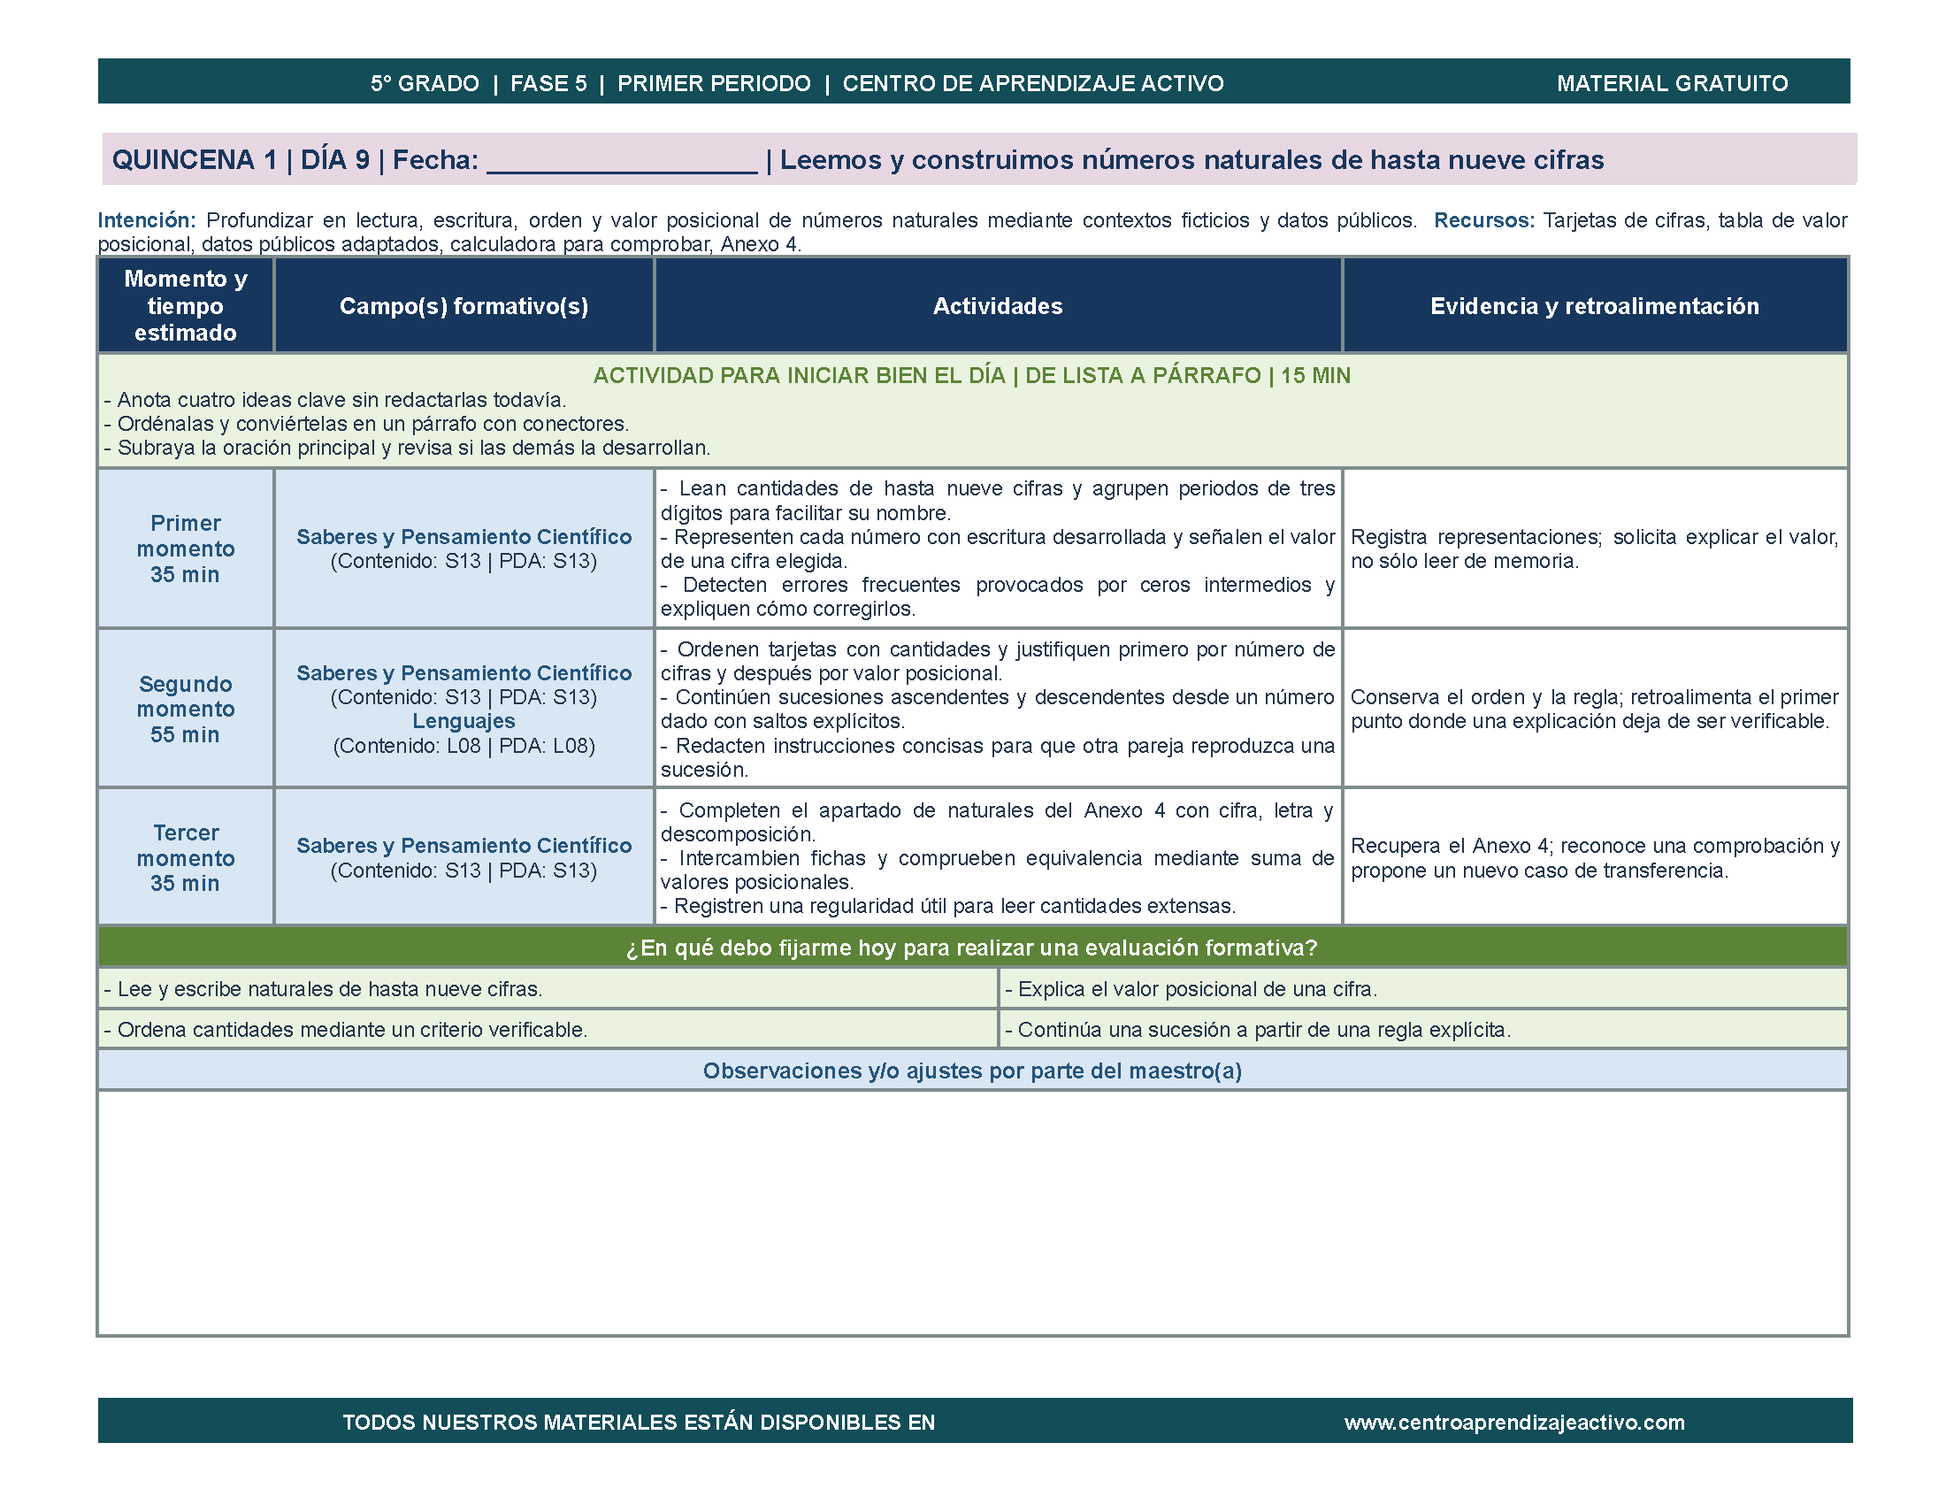Image resolution: width=1946 pixels, height=1504 pixels.
Task: Click the MATERIAL GRATUITO header text
Action: pyautogui.click(x=1672, y=83)
